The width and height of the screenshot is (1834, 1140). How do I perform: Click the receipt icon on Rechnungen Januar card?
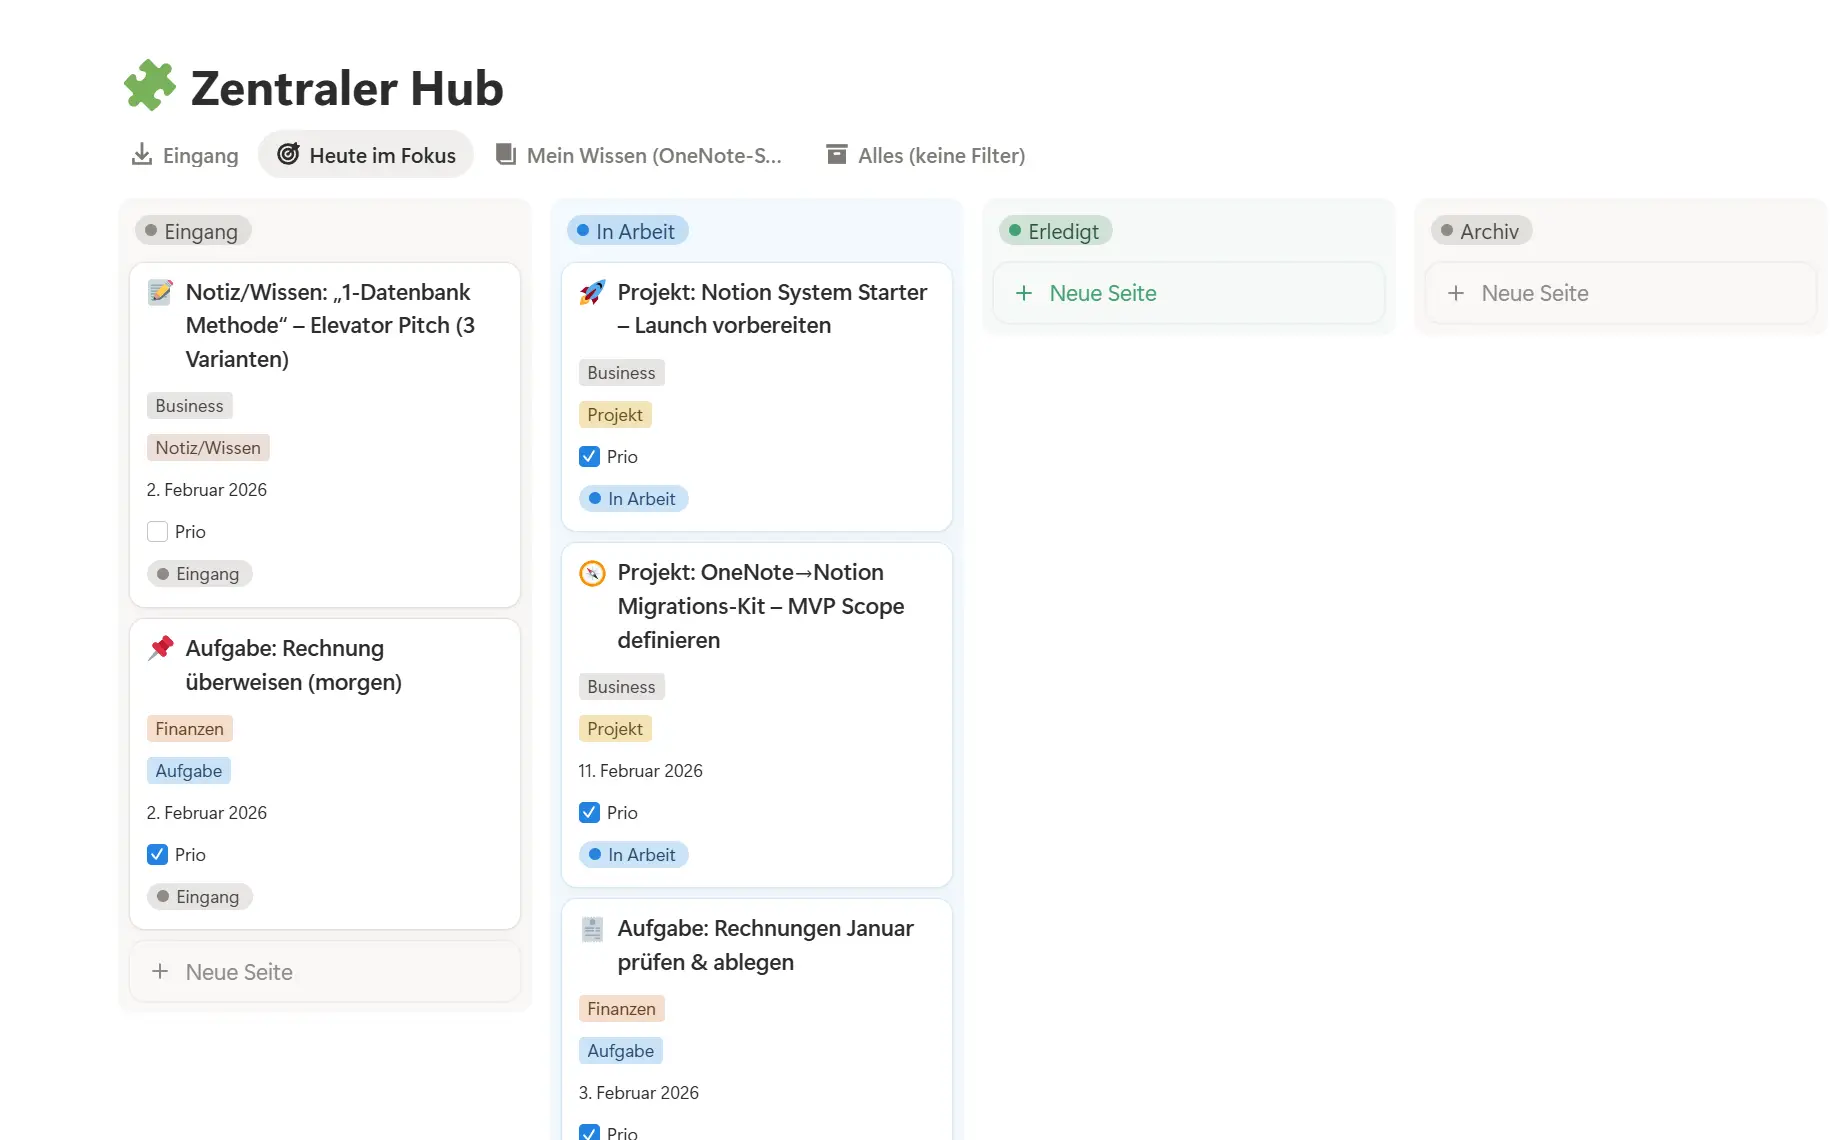click(592, 929)
